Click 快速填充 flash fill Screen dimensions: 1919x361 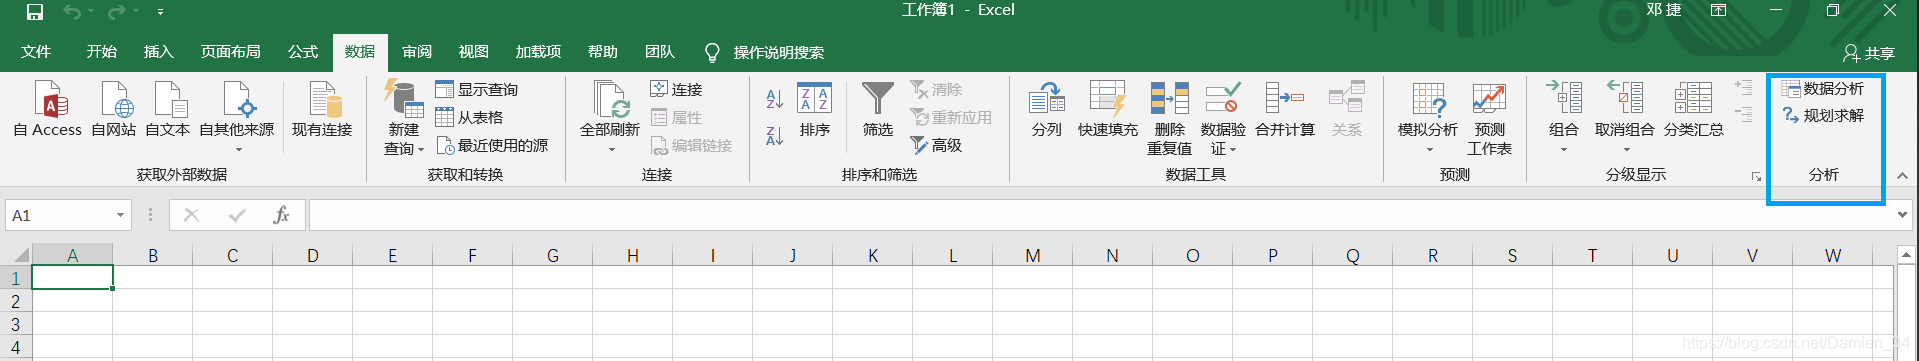click(1108, 110)
